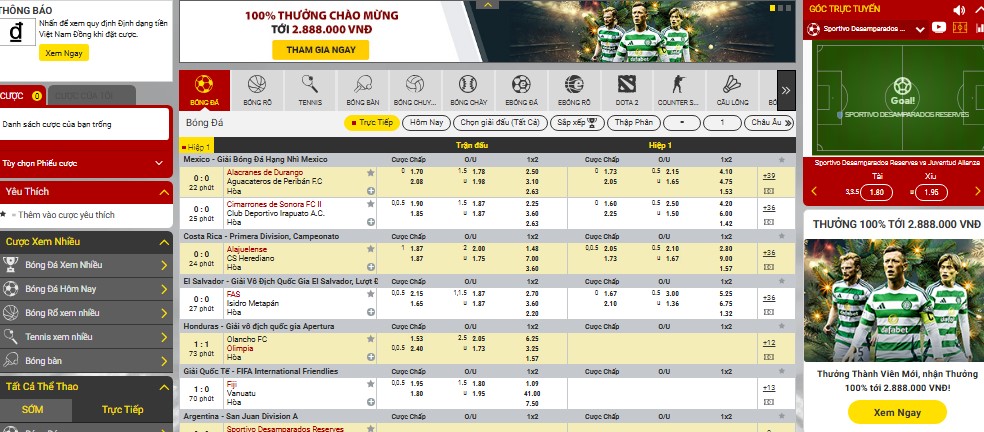Open the Tennis sport category
Screen dimensions: 984x432
tap(309, 90)
